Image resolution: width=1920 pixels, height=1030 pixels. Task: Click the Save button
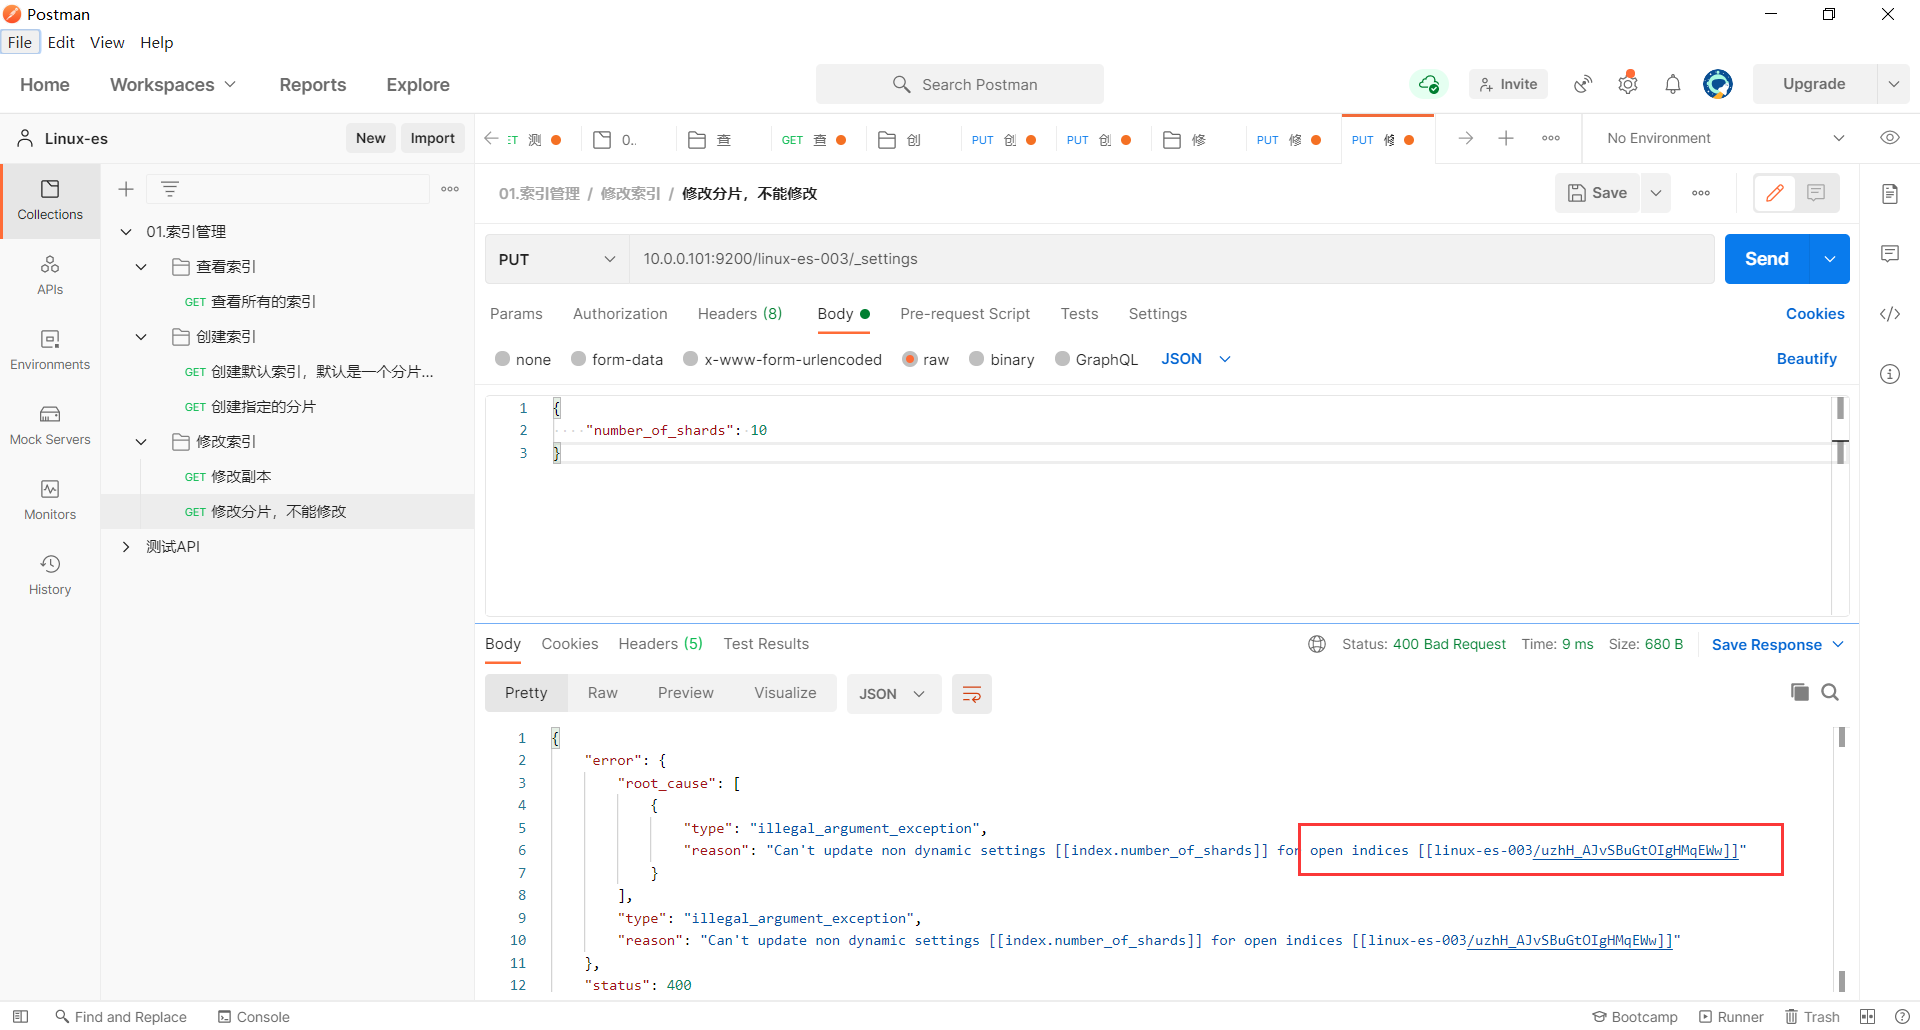[1597, 193]
